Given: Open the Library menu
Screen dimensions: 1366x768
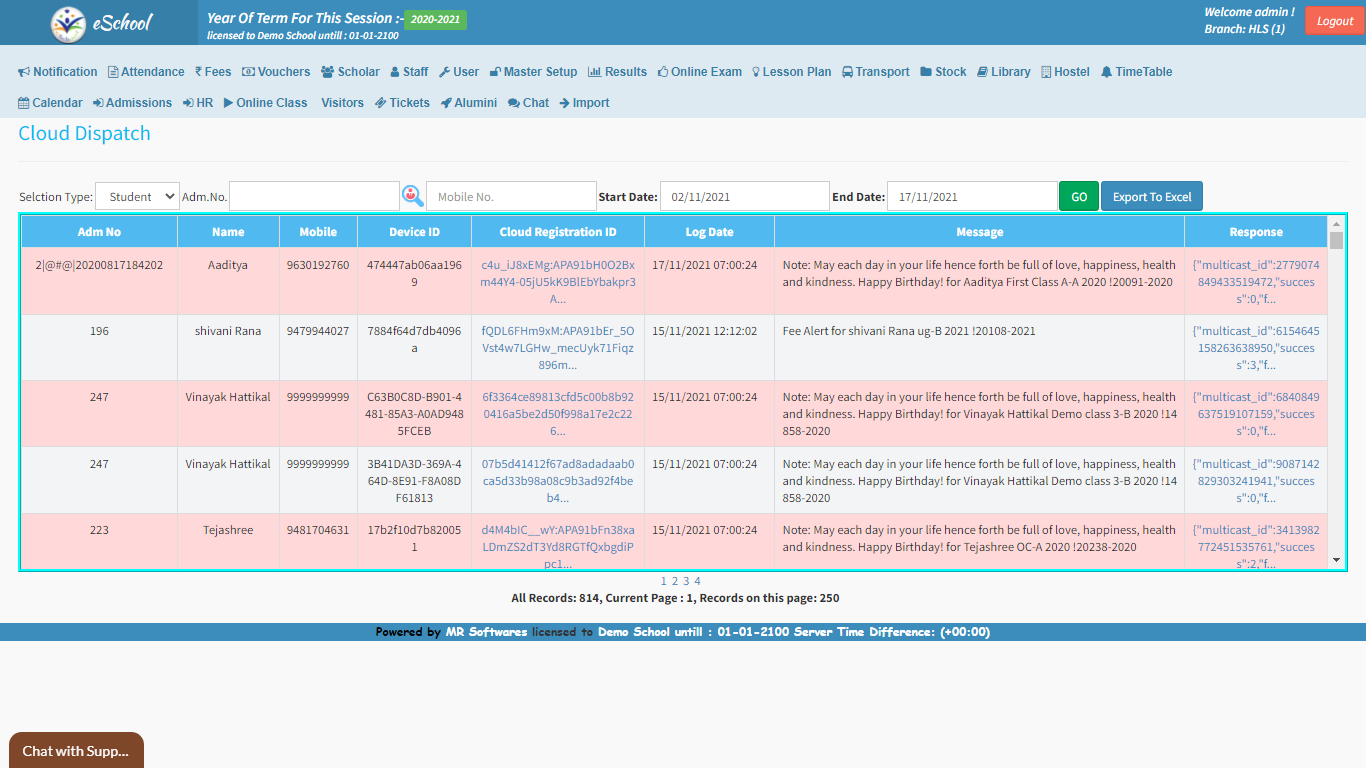Looking at the screenshot, I should point(1003,72).
